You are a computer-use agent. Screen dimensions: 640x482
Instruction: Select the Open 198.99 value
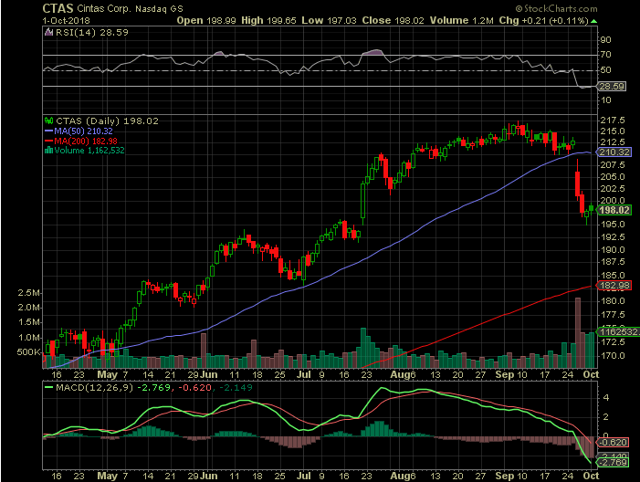pyautogui.click(x=206, y=20)
